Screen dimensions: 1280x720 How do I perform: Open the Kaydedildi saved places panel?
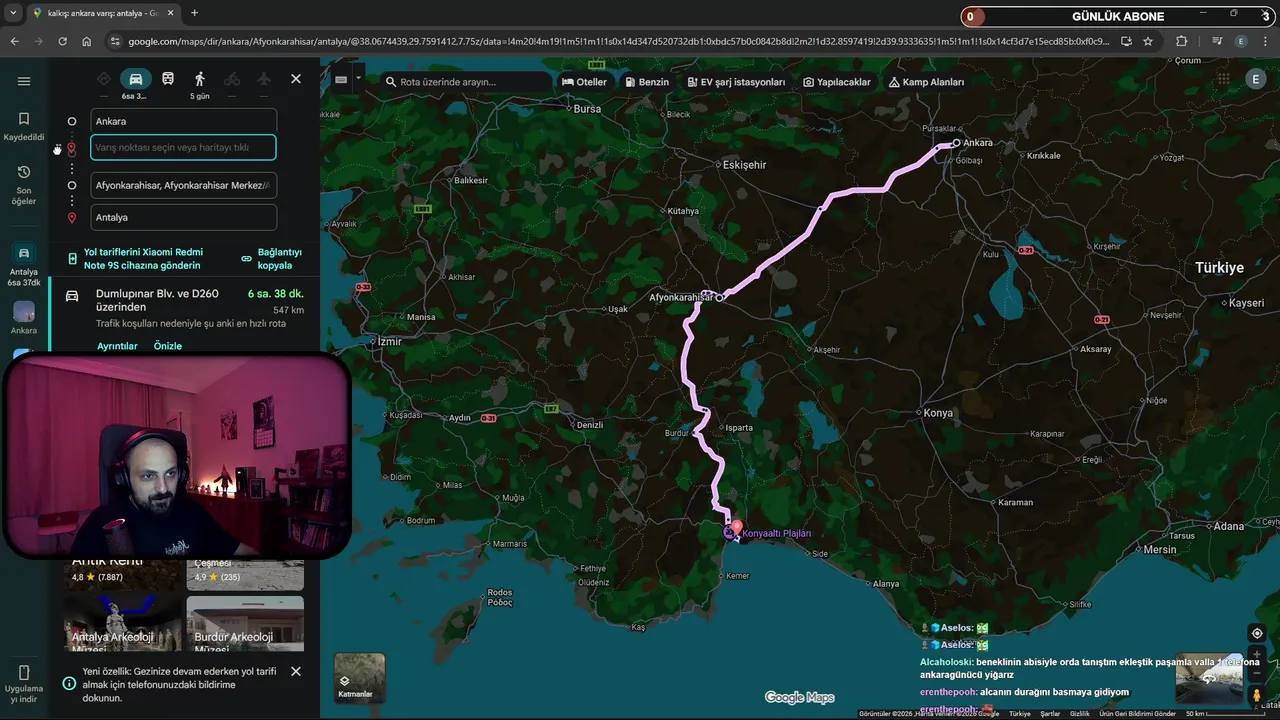point(24,126)
